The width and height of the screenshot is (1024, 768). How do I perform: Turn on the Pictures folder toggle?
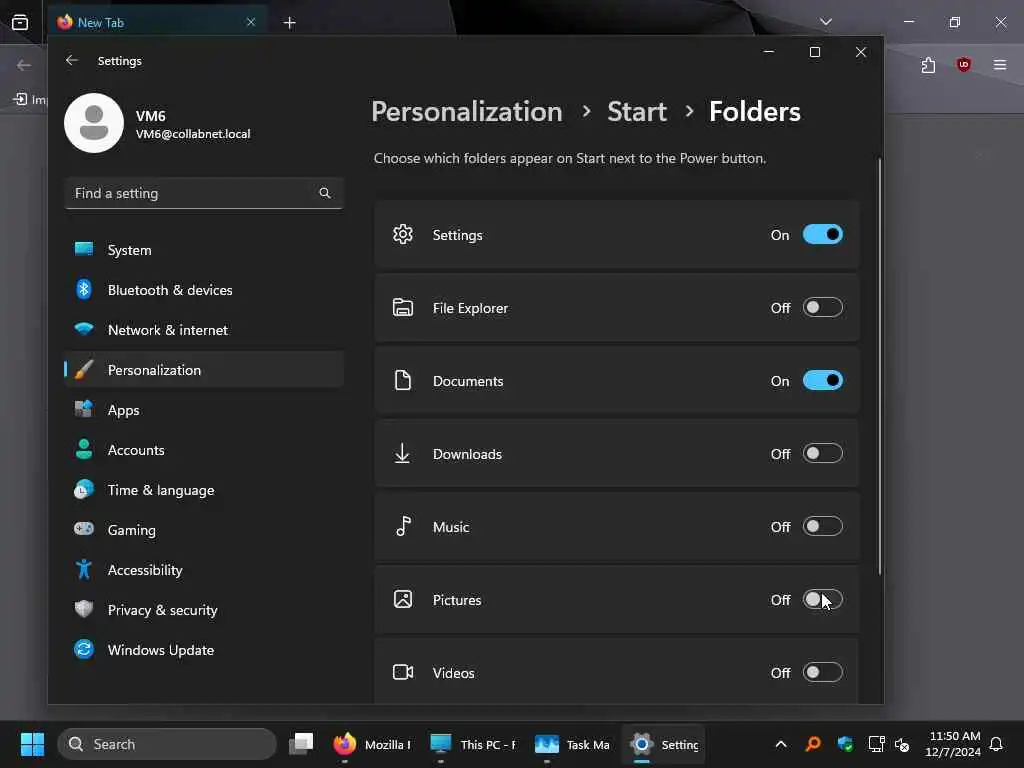(x=822, y=600)
